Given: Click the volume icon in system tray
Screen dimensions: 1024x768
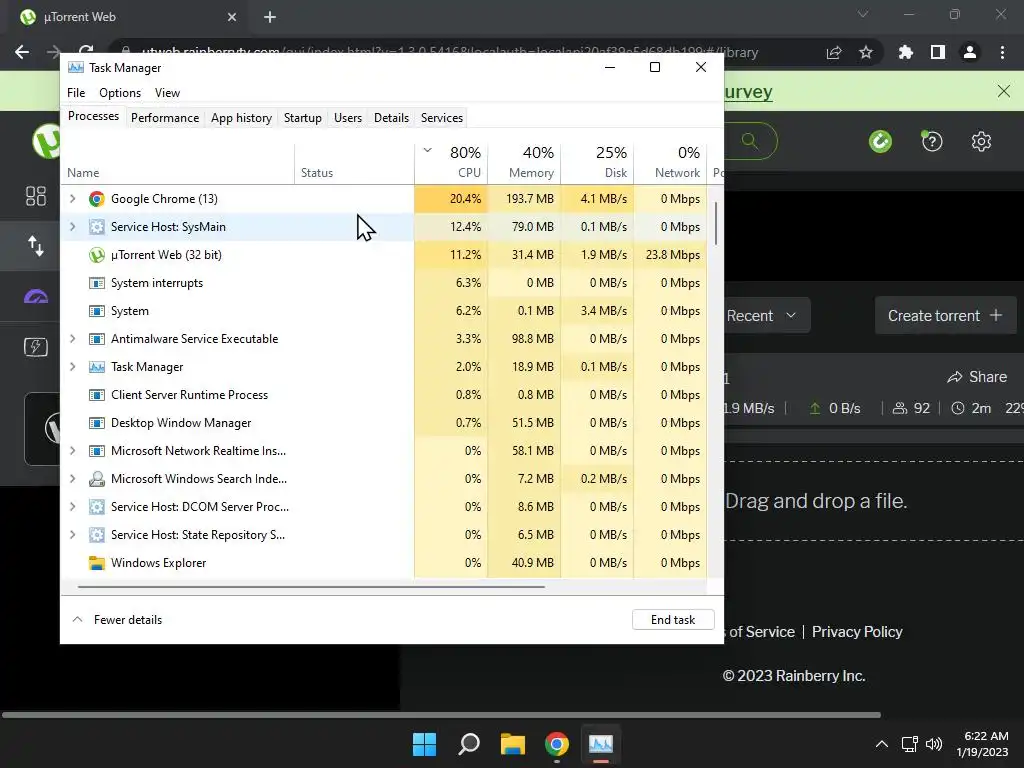Looking at the screenshot, I should (x=935, y=744).
